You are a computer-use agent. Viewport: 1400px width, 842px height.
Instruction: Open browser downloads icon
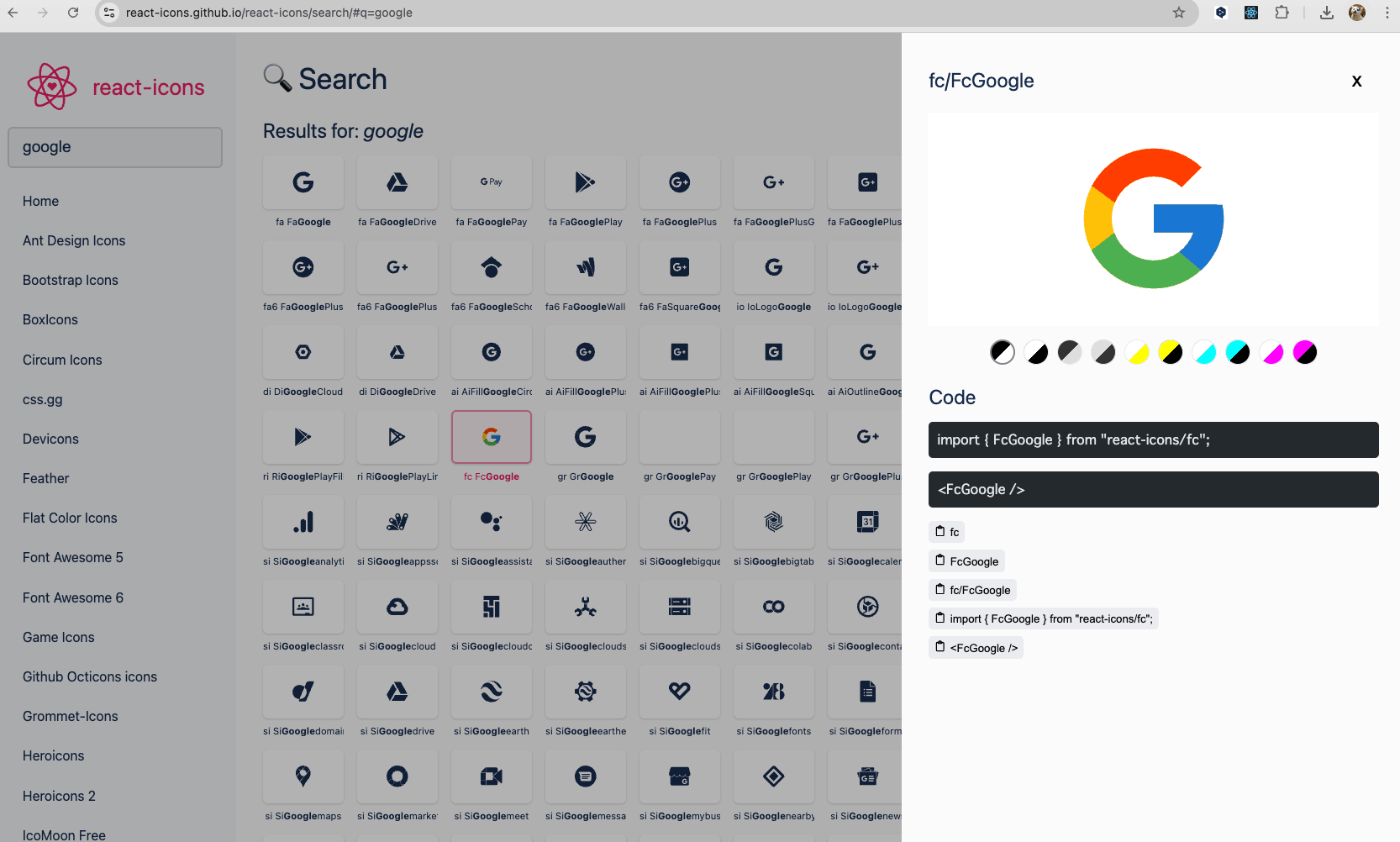tap(1327, 13)
